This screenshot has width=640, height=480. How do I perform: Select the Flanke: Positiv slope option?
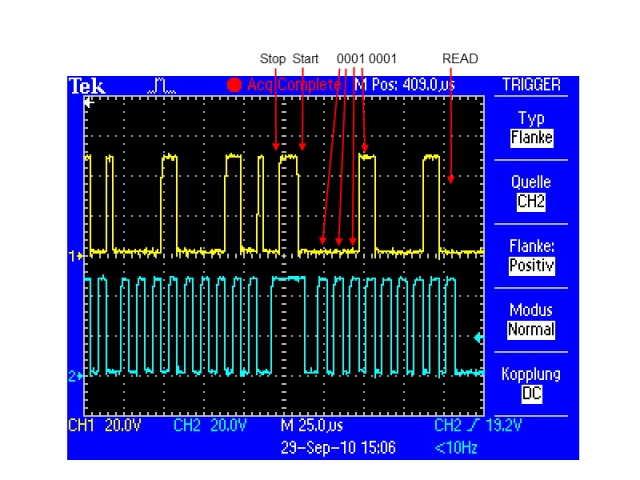531,256
